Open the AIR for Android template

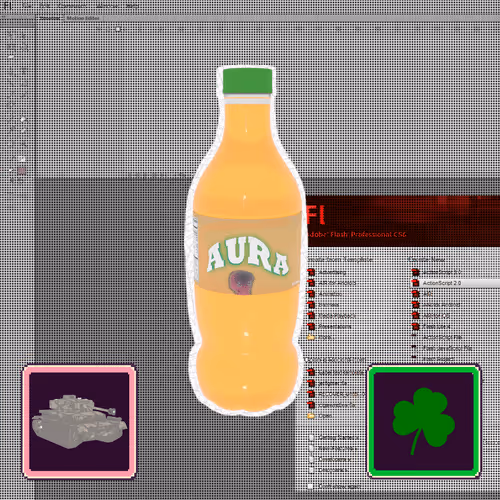coord(337,283)
